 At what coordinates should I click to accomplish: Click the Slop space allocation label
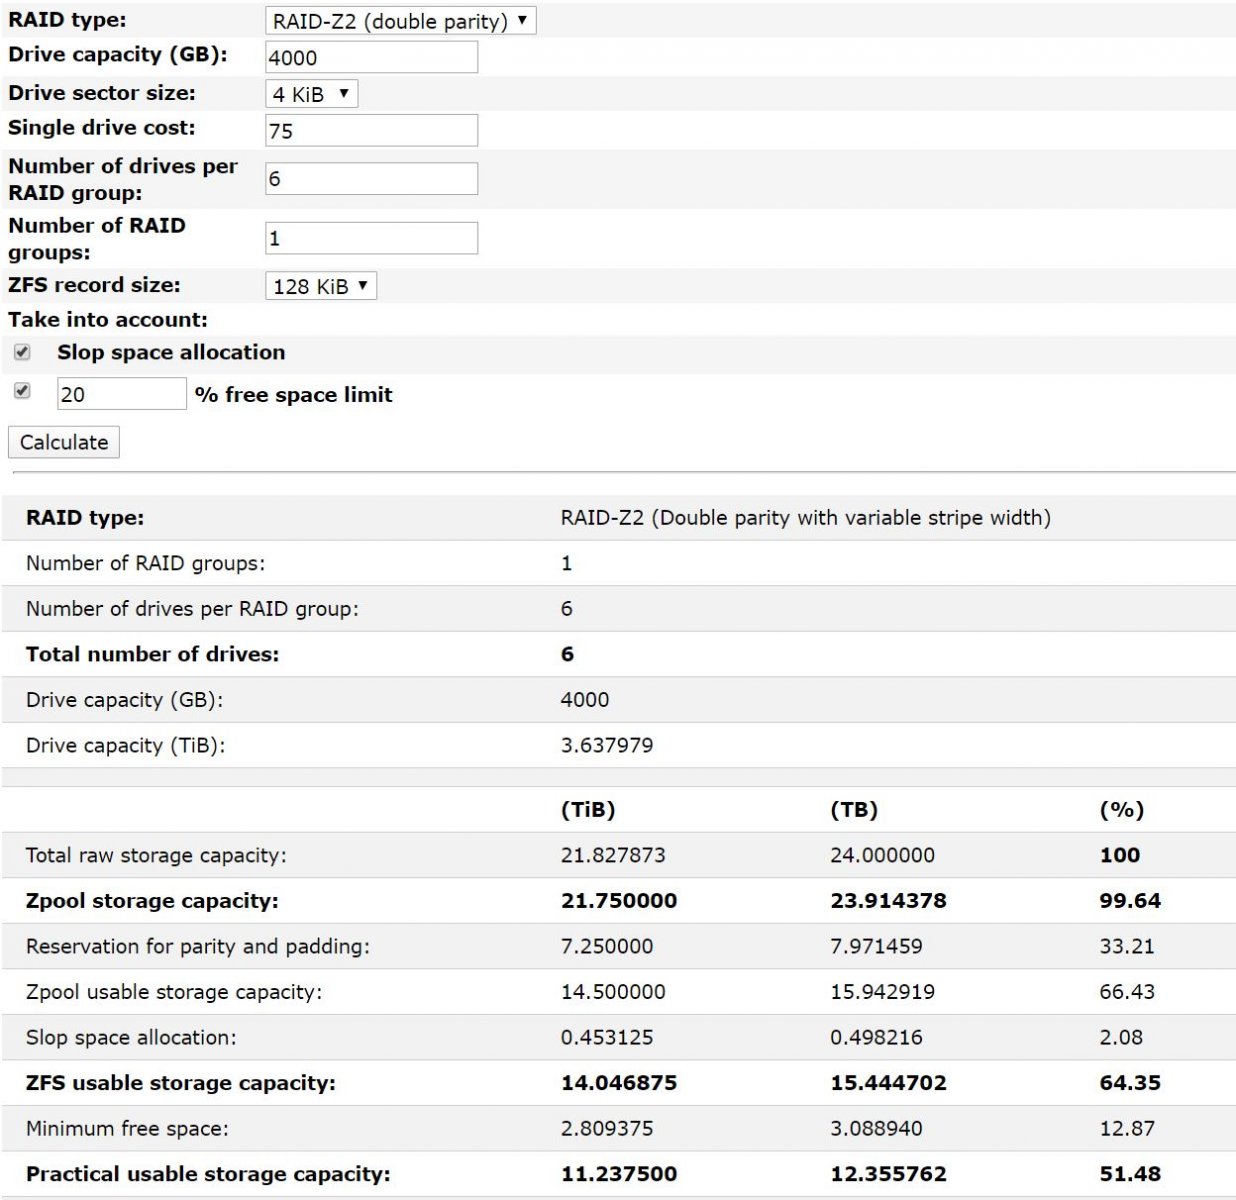tap(171, 352)
